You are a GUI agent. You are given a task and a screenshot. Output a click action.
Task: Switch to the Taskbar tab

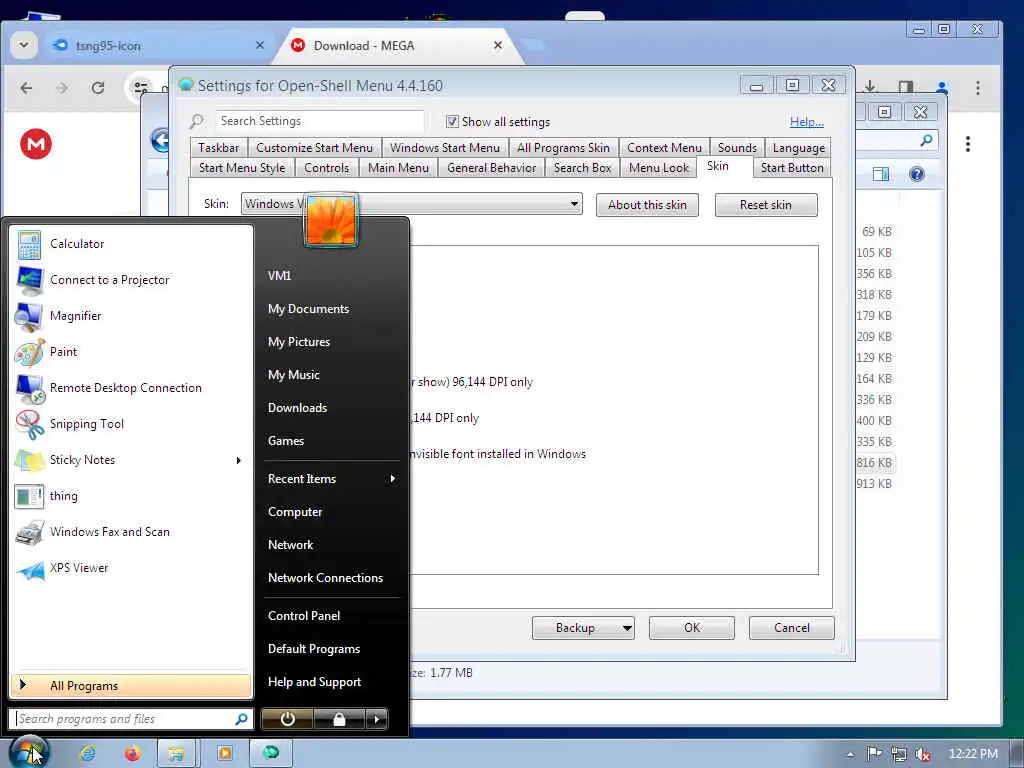pyautogui.click(x=219, y=148)
